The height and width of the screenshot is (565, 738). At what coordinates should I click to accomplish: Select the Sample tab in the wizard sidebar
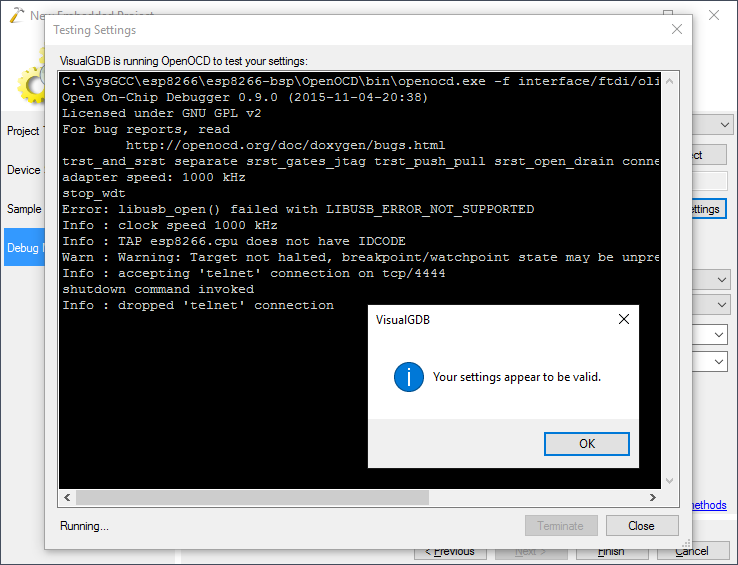[x=24, y=209]
